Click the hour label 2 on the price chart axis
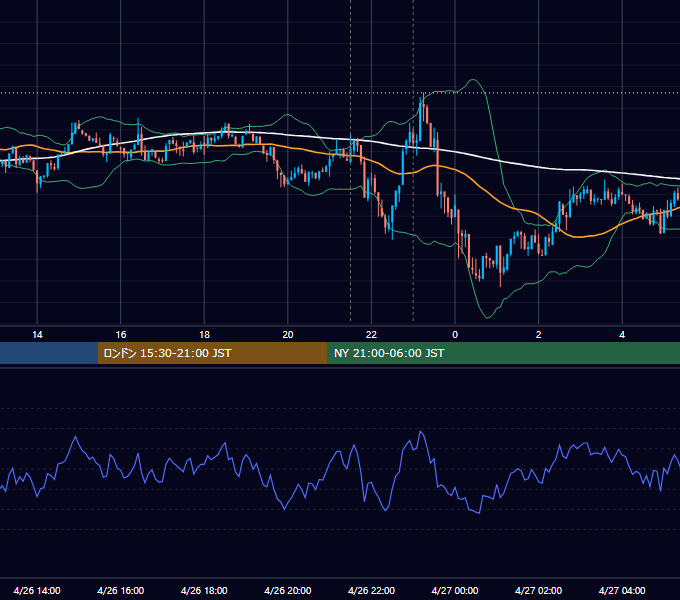The height and width of the screenshot is (600, 680). tap(539, 335)
